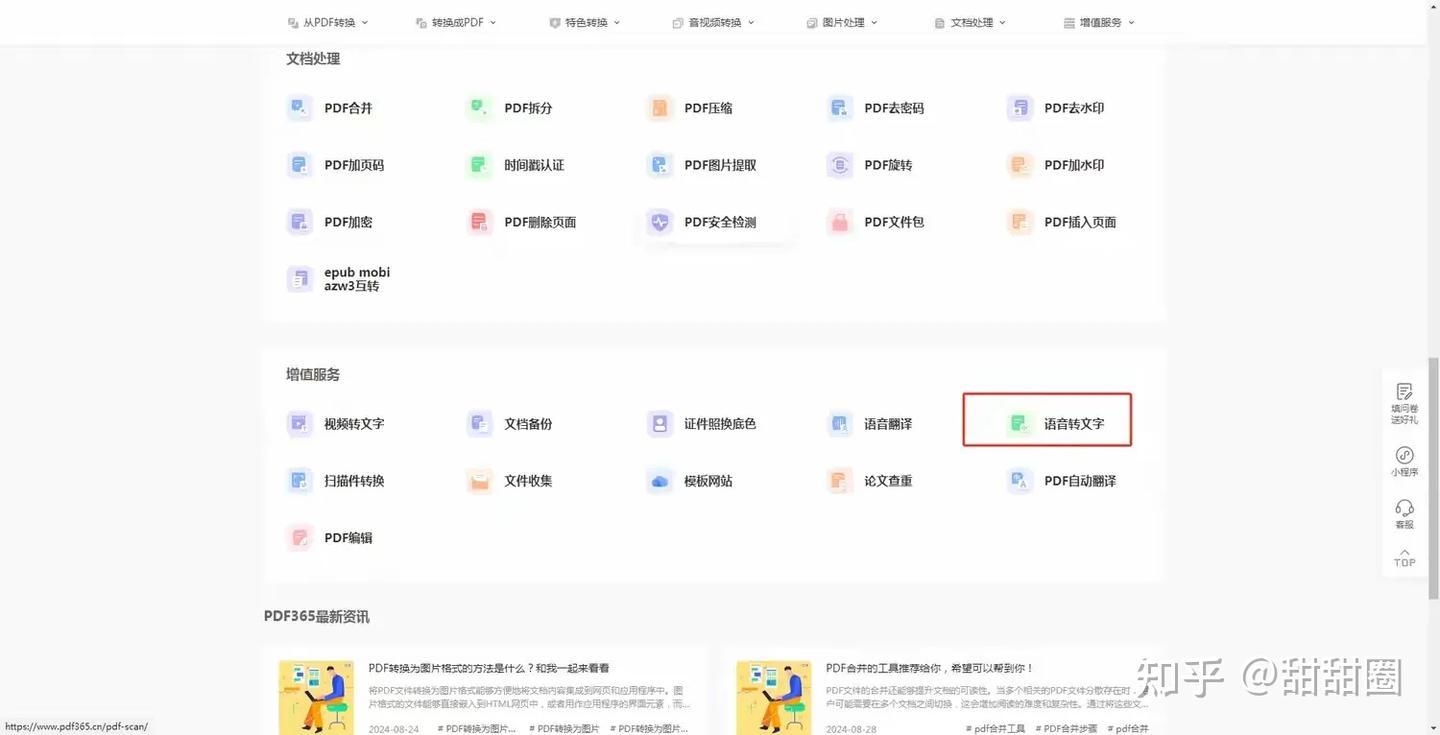
Task: Open the PDF加水印 tool icon
Action: [1020, 165]
